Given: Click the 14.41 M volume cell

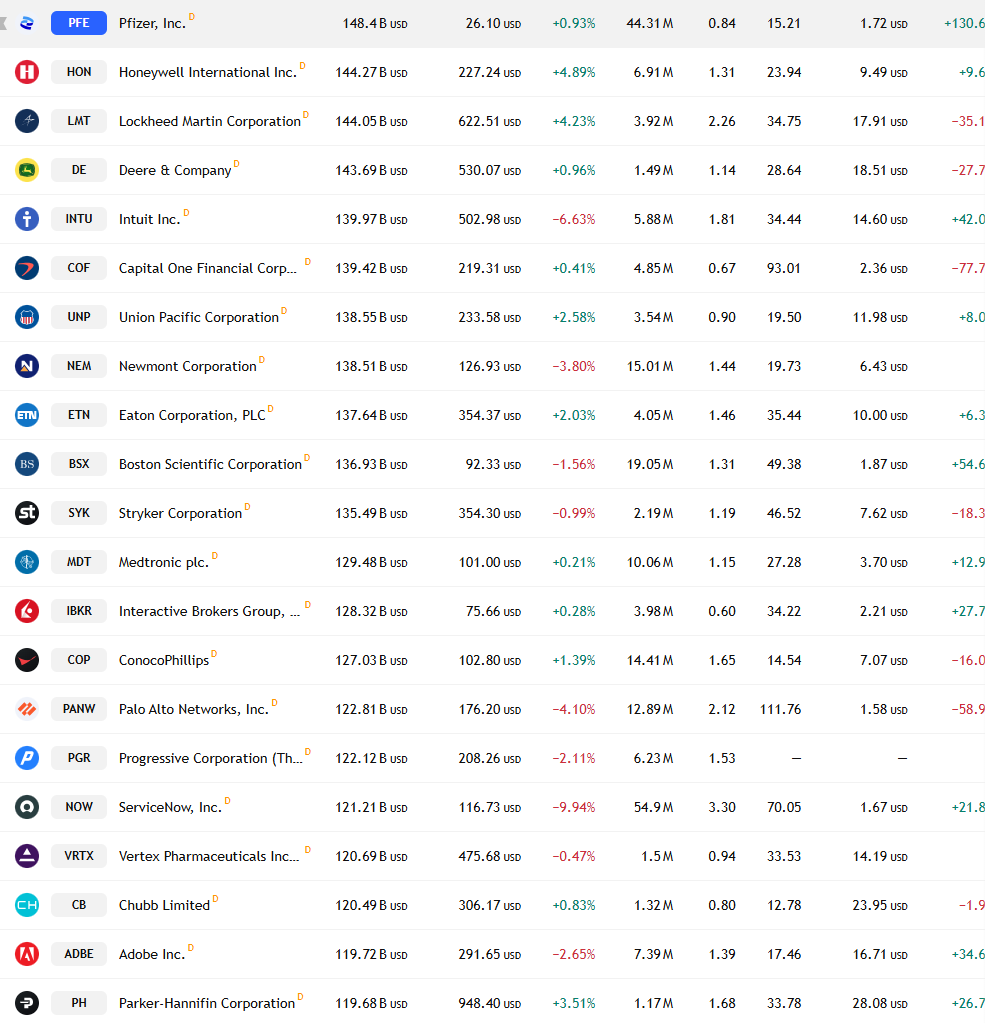Looking at the screenshot, I should pyautogui.click(x=650, y=660).
